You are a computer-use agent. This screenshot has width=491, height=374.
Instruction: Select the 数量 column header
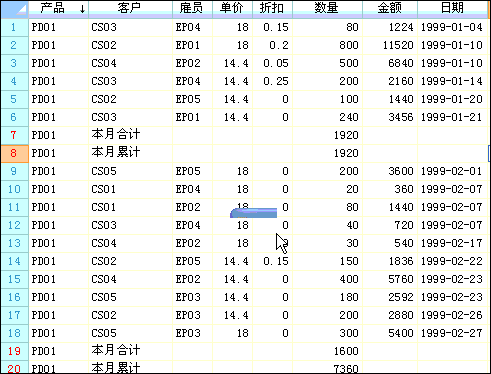(x=327, y=8)
